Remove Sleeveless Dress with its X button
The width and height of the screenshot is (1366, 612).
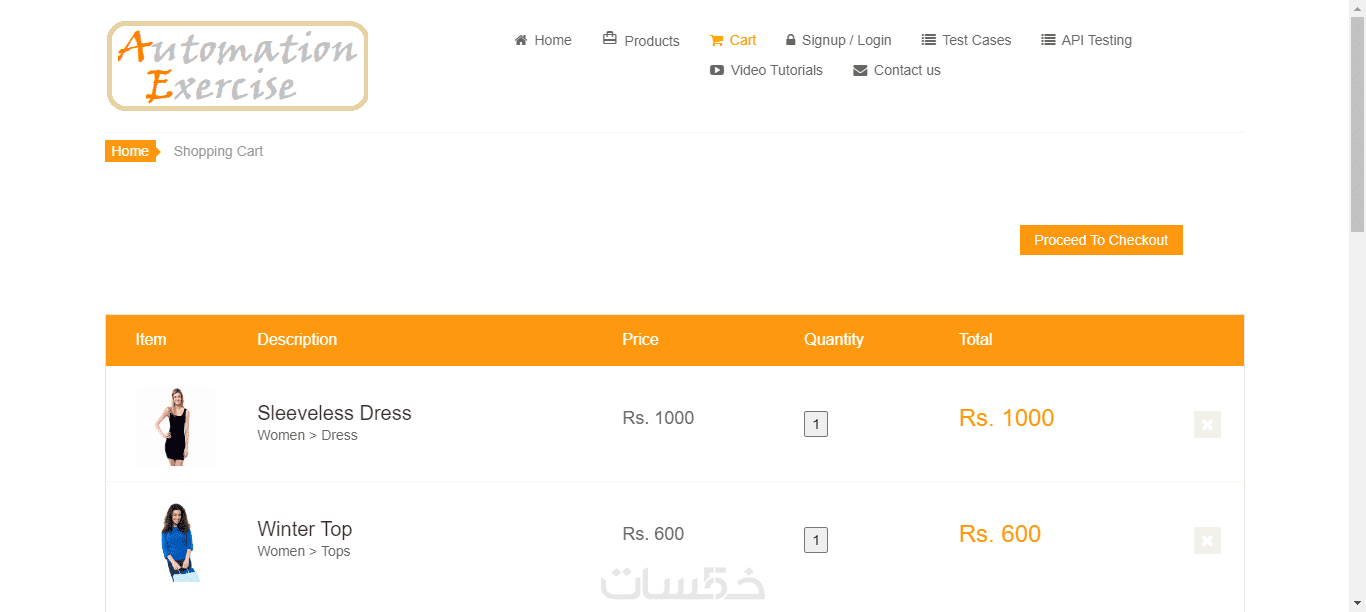click(1207, 425)
